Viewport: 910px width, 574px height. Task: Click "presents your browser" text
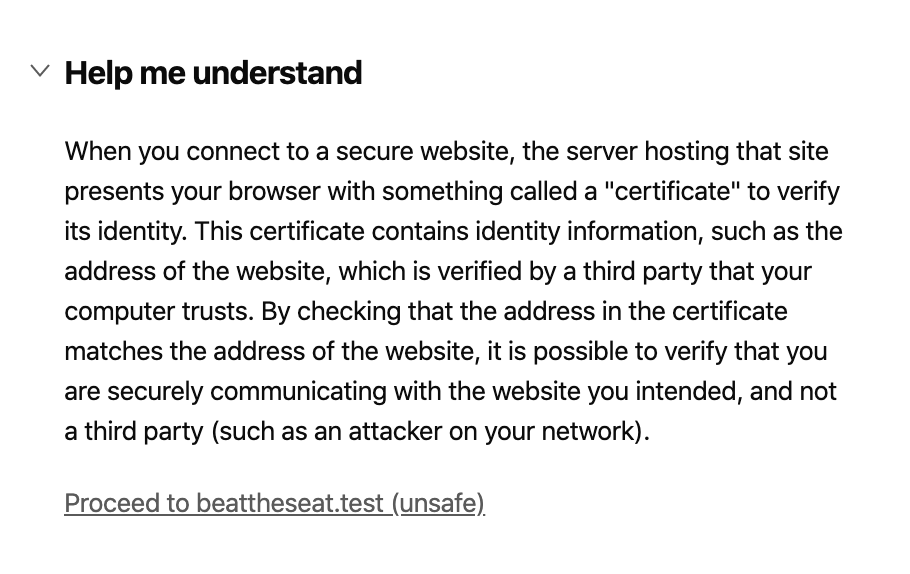[192, 192]
